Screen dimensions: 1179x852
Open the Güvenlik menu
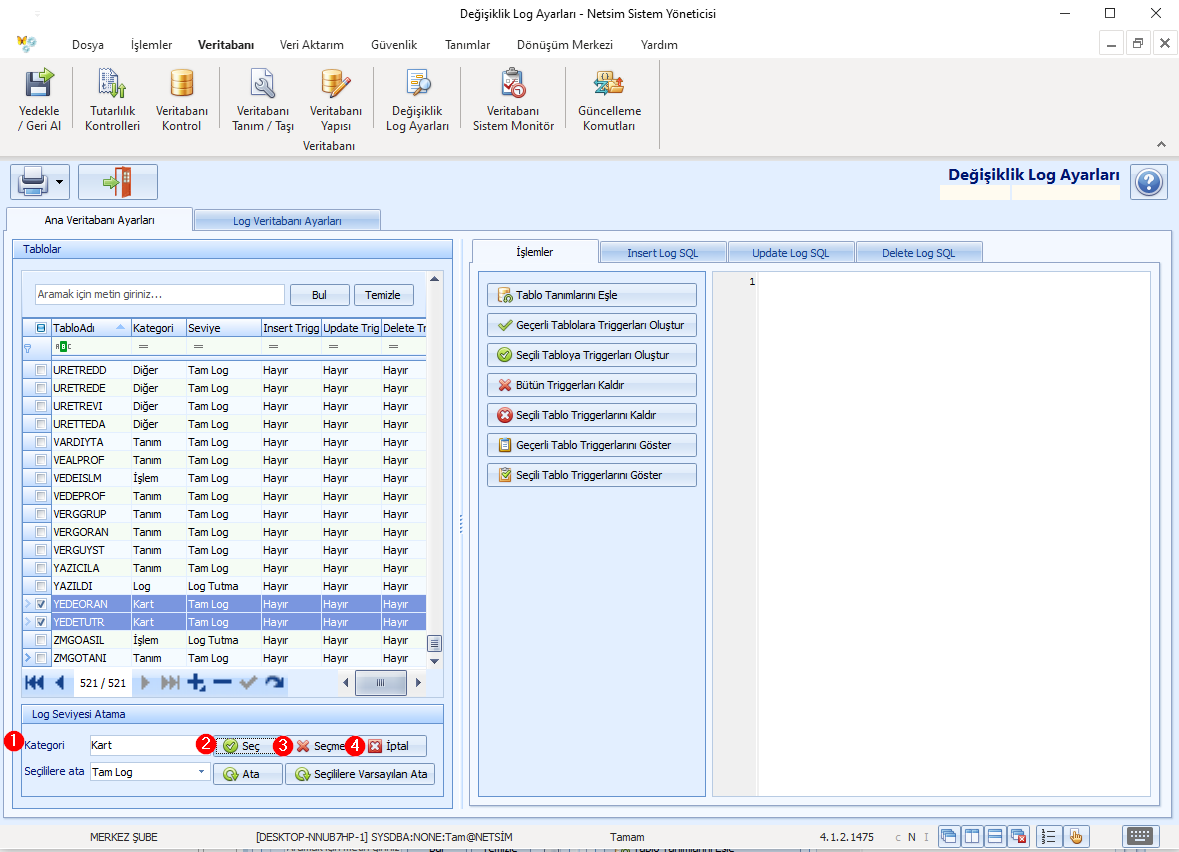[394, 45]
